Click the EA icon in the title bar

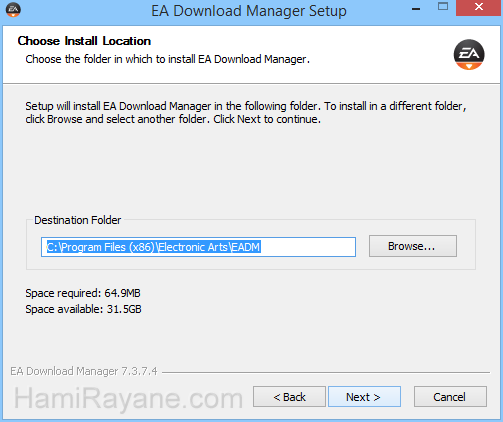[13, 10]
